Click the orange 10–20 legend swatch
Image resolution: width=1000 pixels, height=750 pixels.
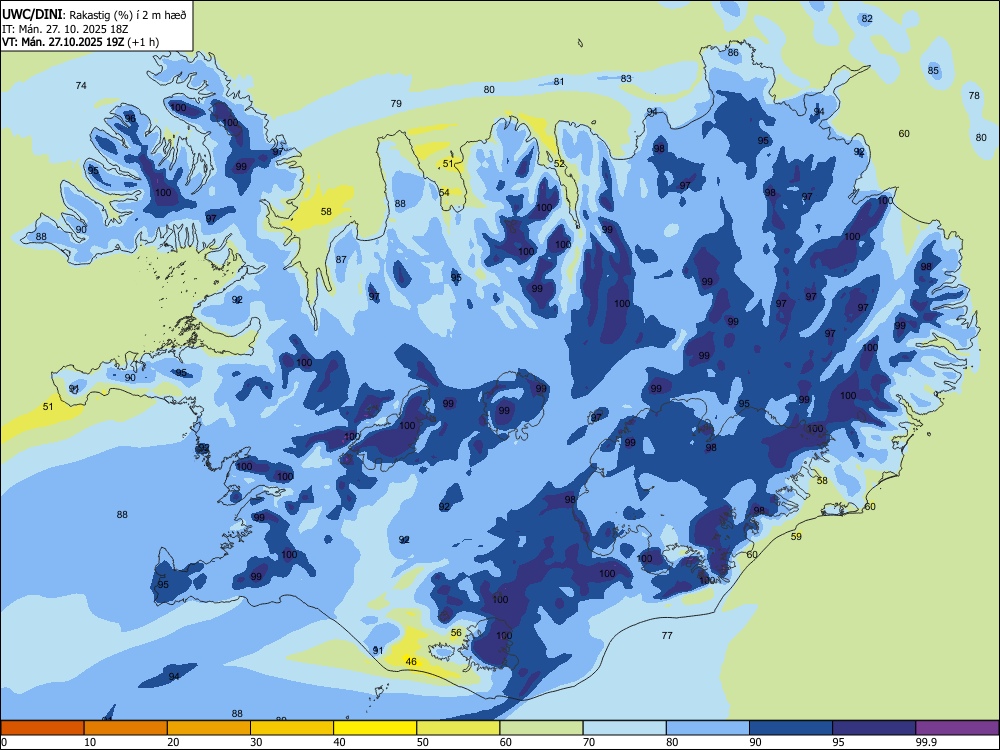coord(126,728)
